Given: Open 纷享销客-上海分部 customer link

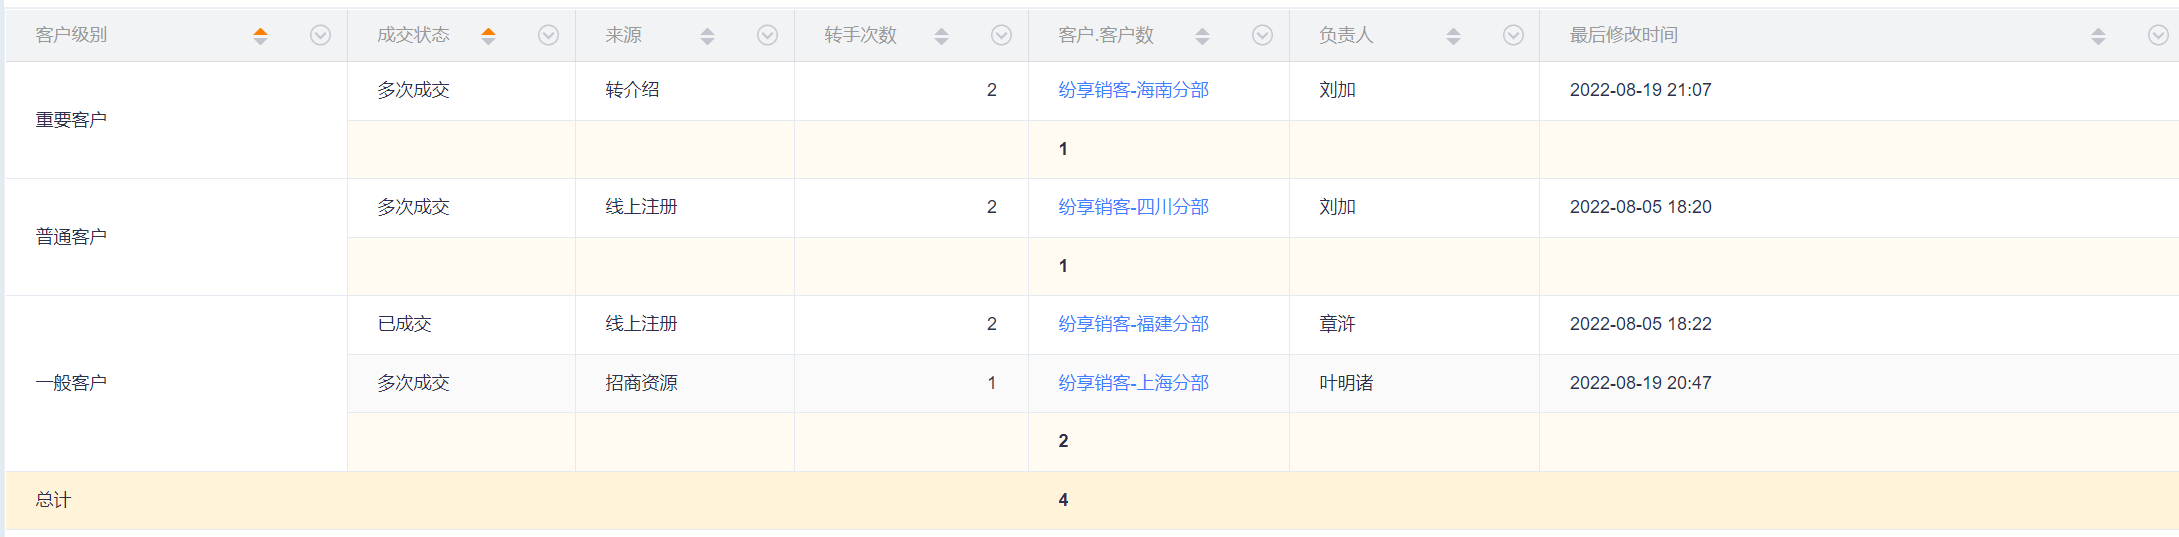Looking at the screenshot, I should 1133,383.
